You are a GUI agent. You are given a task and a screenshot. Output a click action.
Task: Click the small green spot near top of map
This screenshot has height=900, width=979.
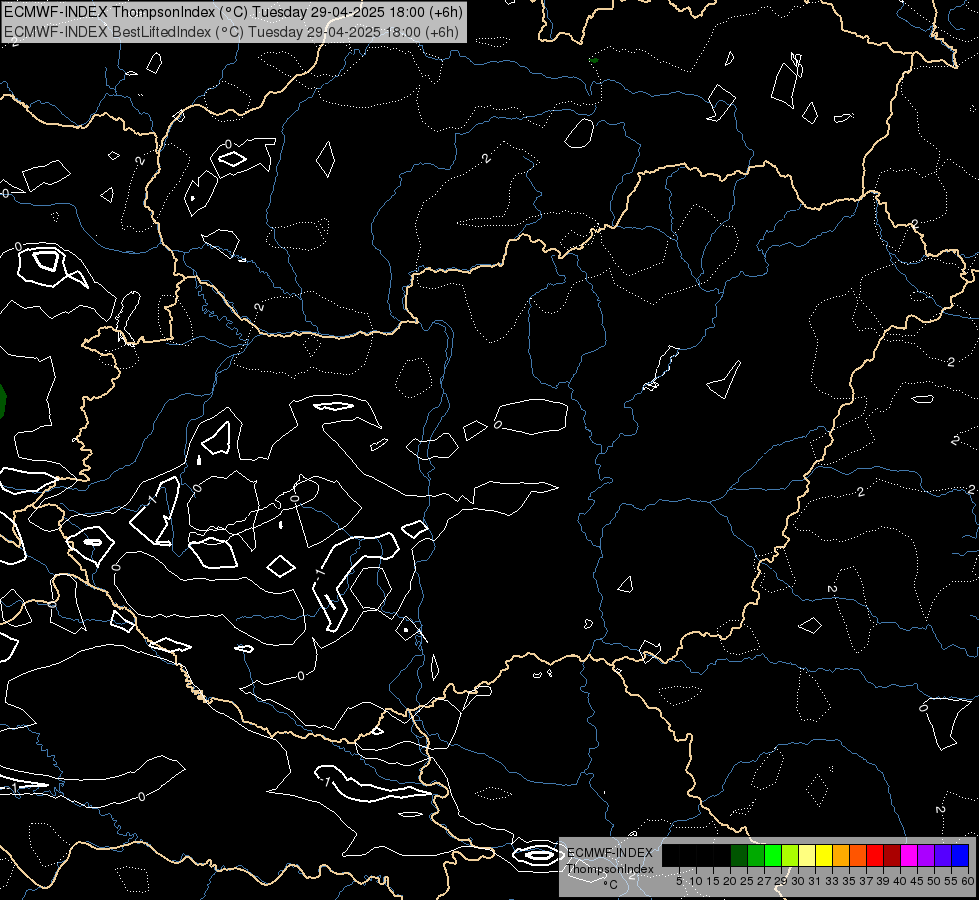pos(594,60)
